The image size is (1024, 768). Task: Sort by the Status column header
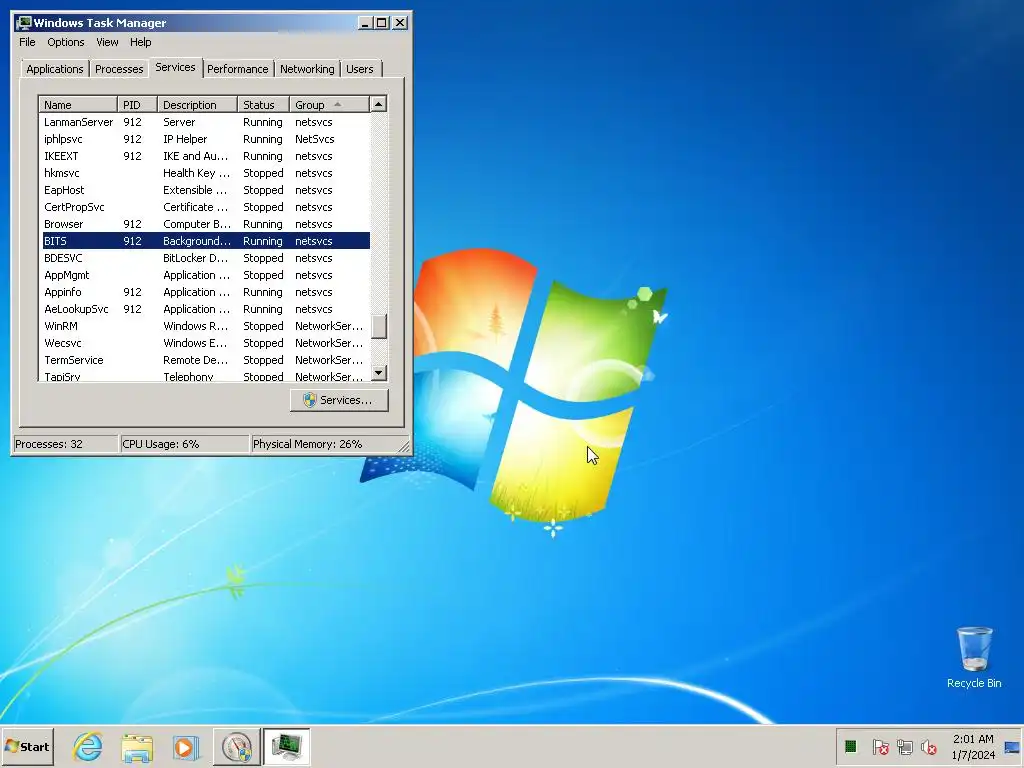coord(263,105)
